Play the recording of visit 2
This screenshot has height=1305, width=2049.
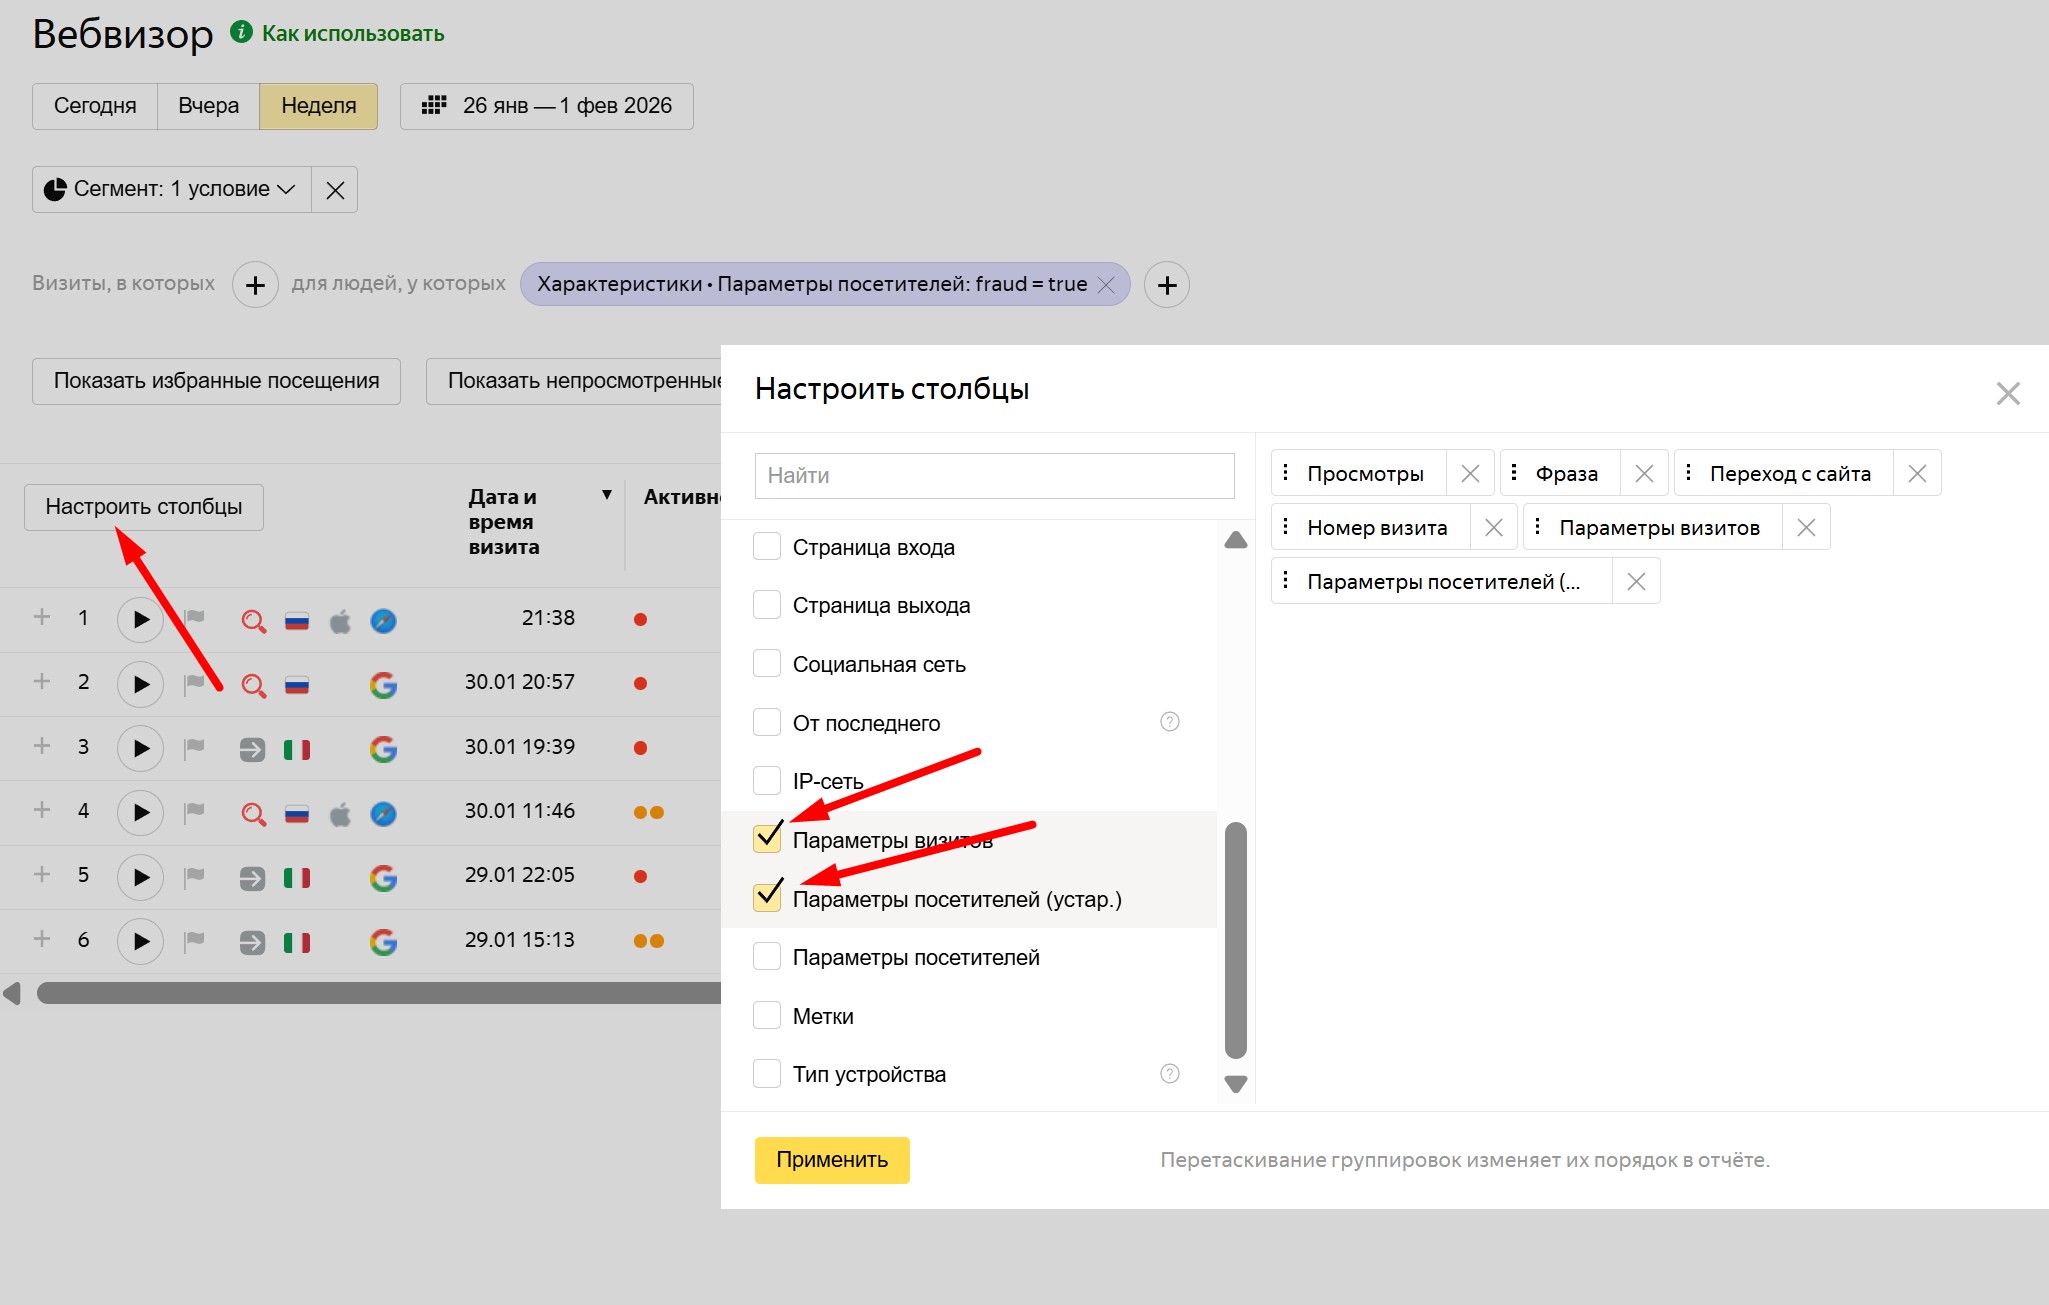[141, 684]
